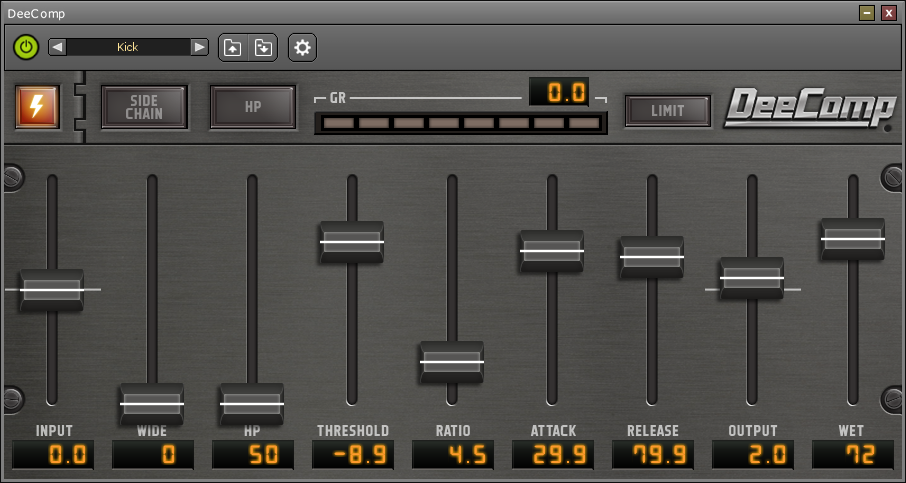Click the save preset folder icon
This screenshot has height=483, width=906.
[263, 47]
